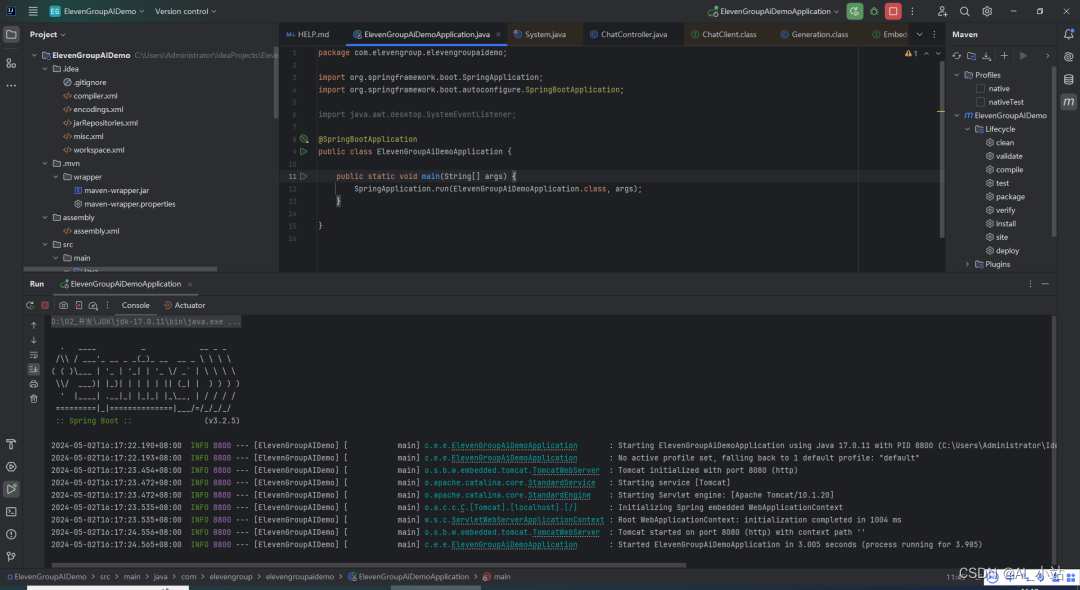Switch to the HELP.md tab
The image size is (1080, 590).
click(308, 34)
